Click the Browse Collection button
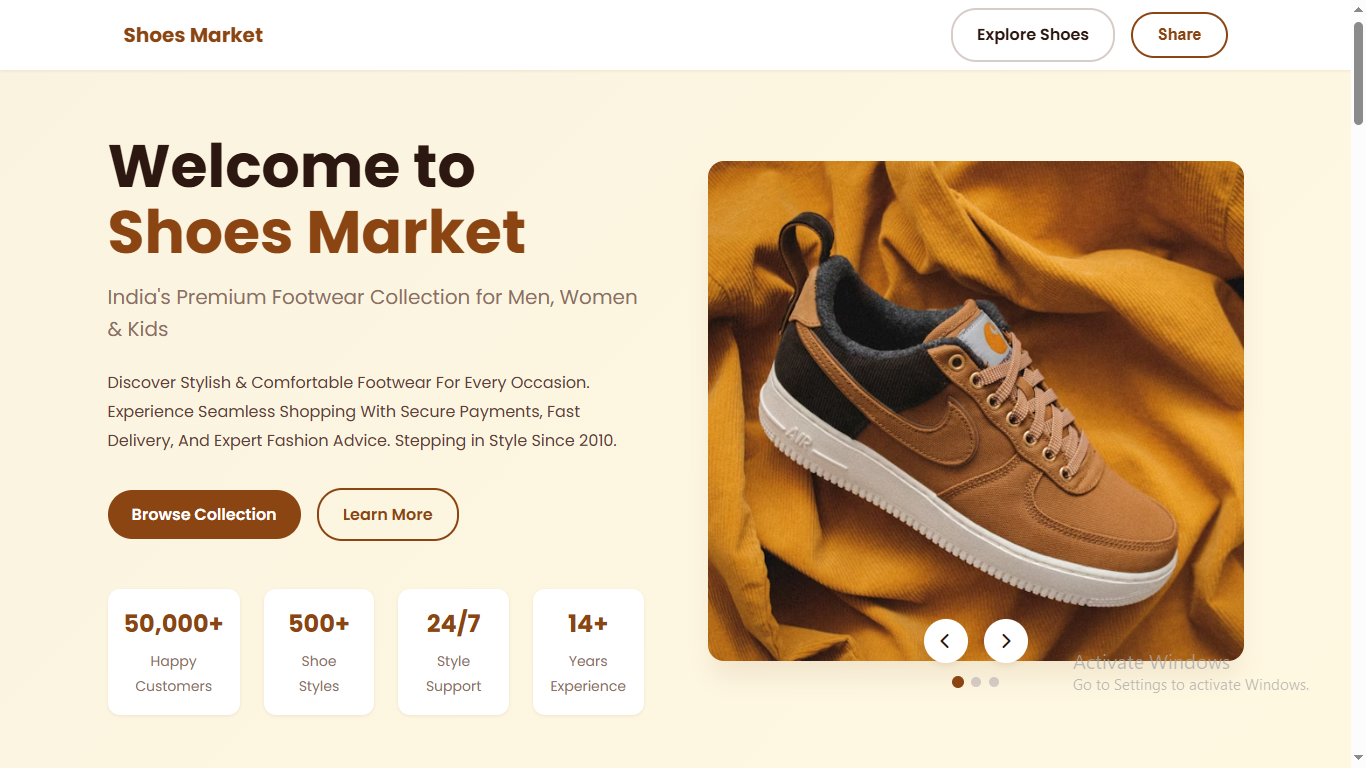This screenshot has height=768, width=1366. pyautogui.click(x=204, y=514)
